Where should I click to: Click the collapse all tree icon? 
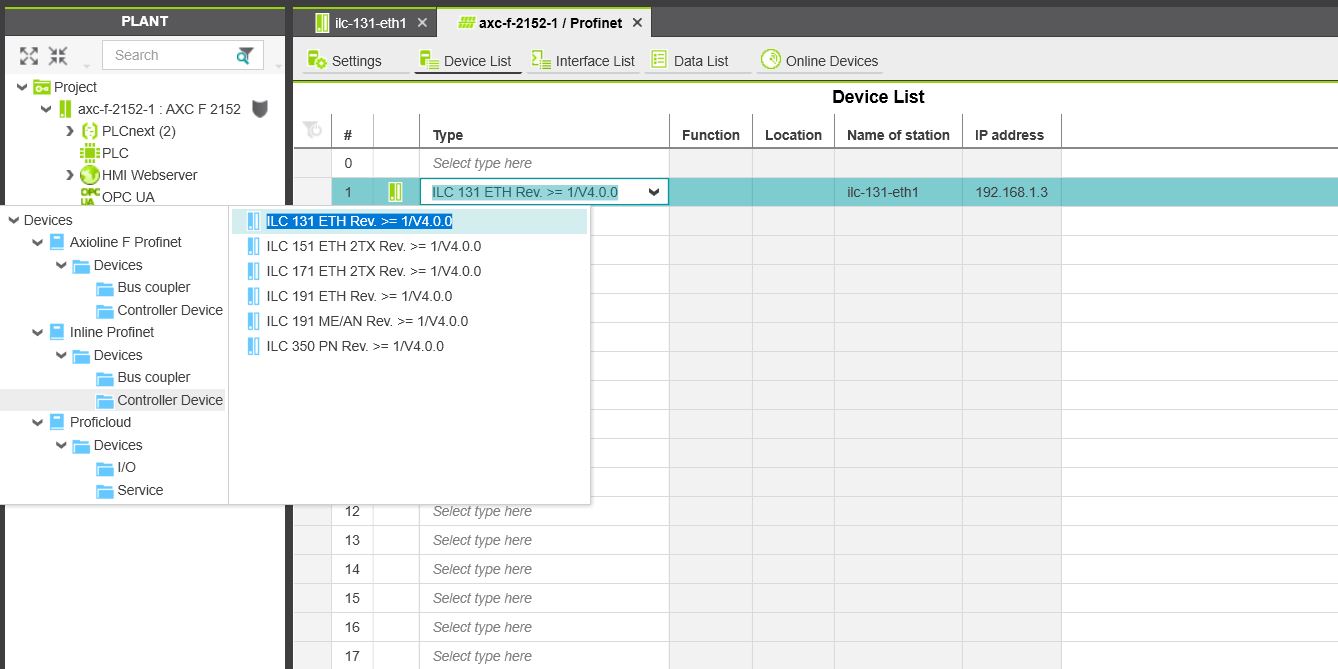coord(58,56)
